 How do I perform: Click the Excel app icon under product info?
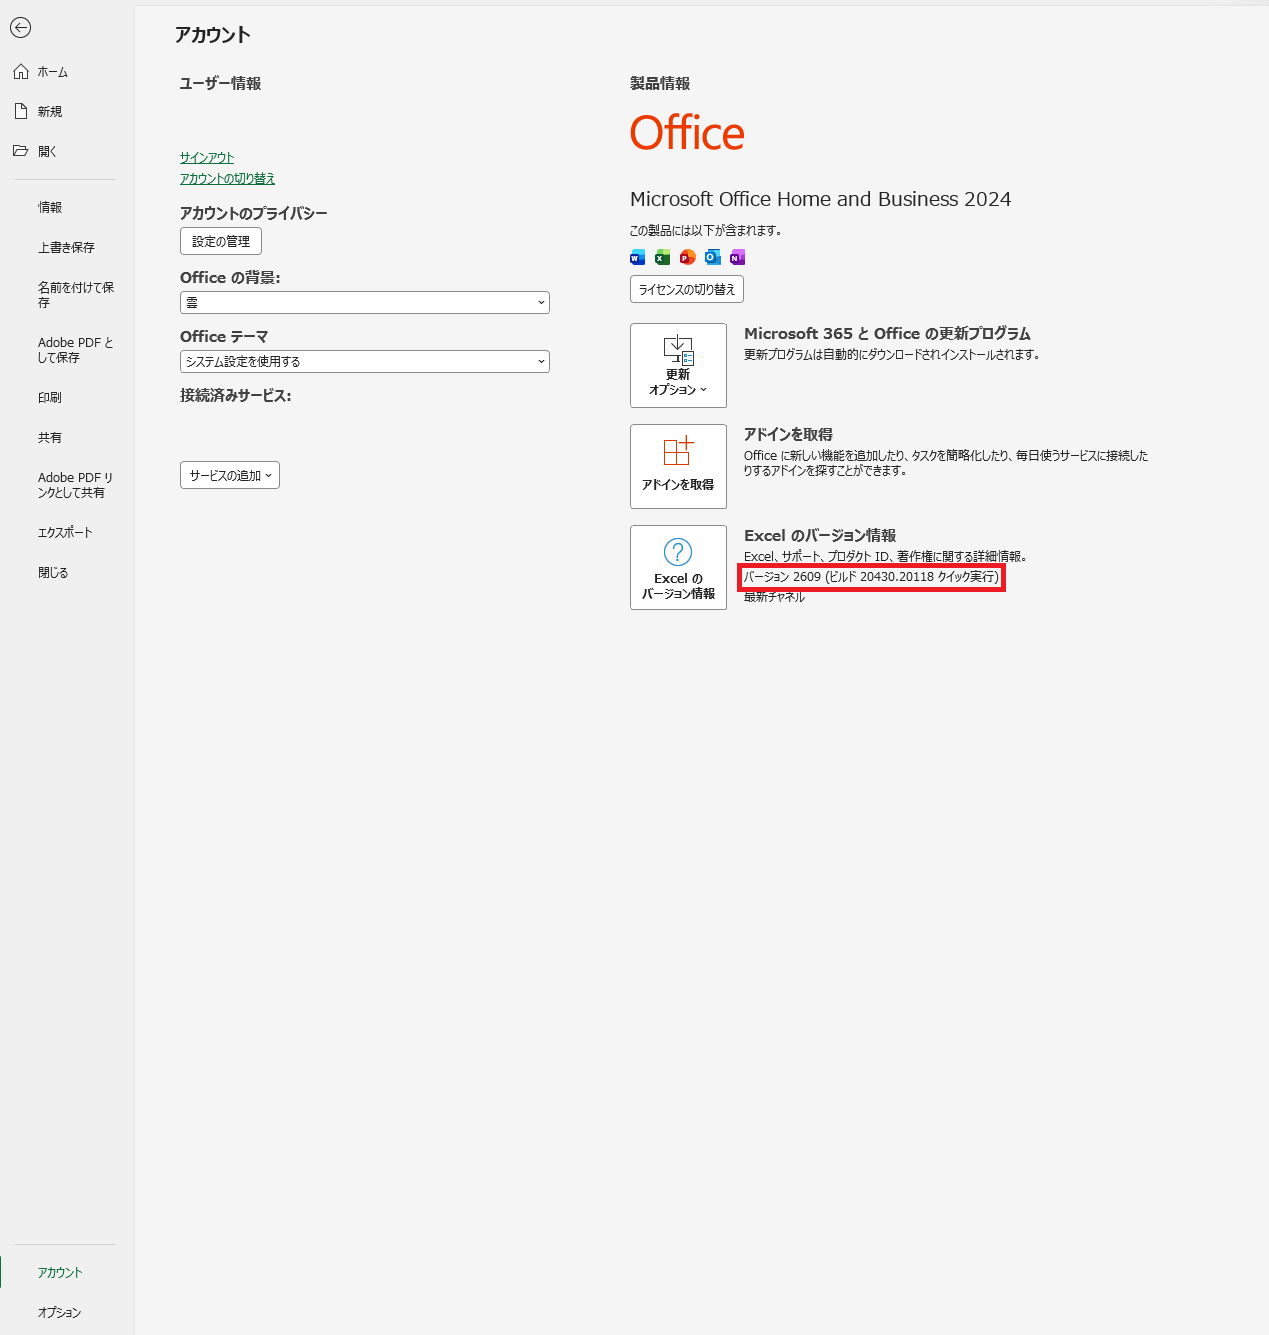pos(662,257)
